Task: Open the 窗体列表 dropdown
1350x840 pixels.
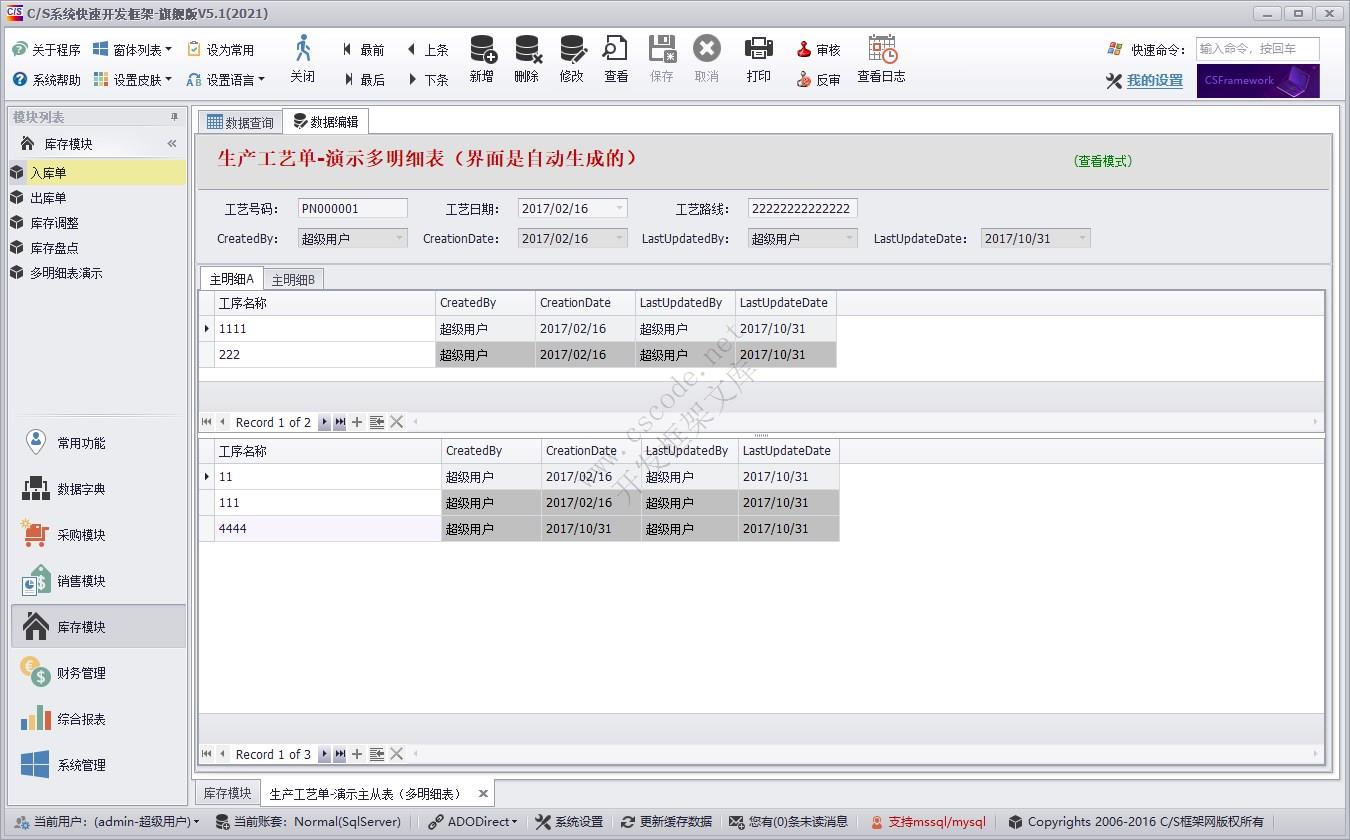Action: (135, 48)
